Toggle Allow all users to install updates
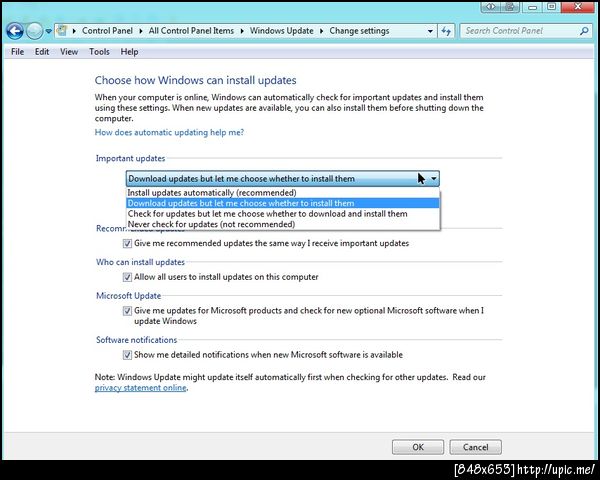 (x=127, y=277)
